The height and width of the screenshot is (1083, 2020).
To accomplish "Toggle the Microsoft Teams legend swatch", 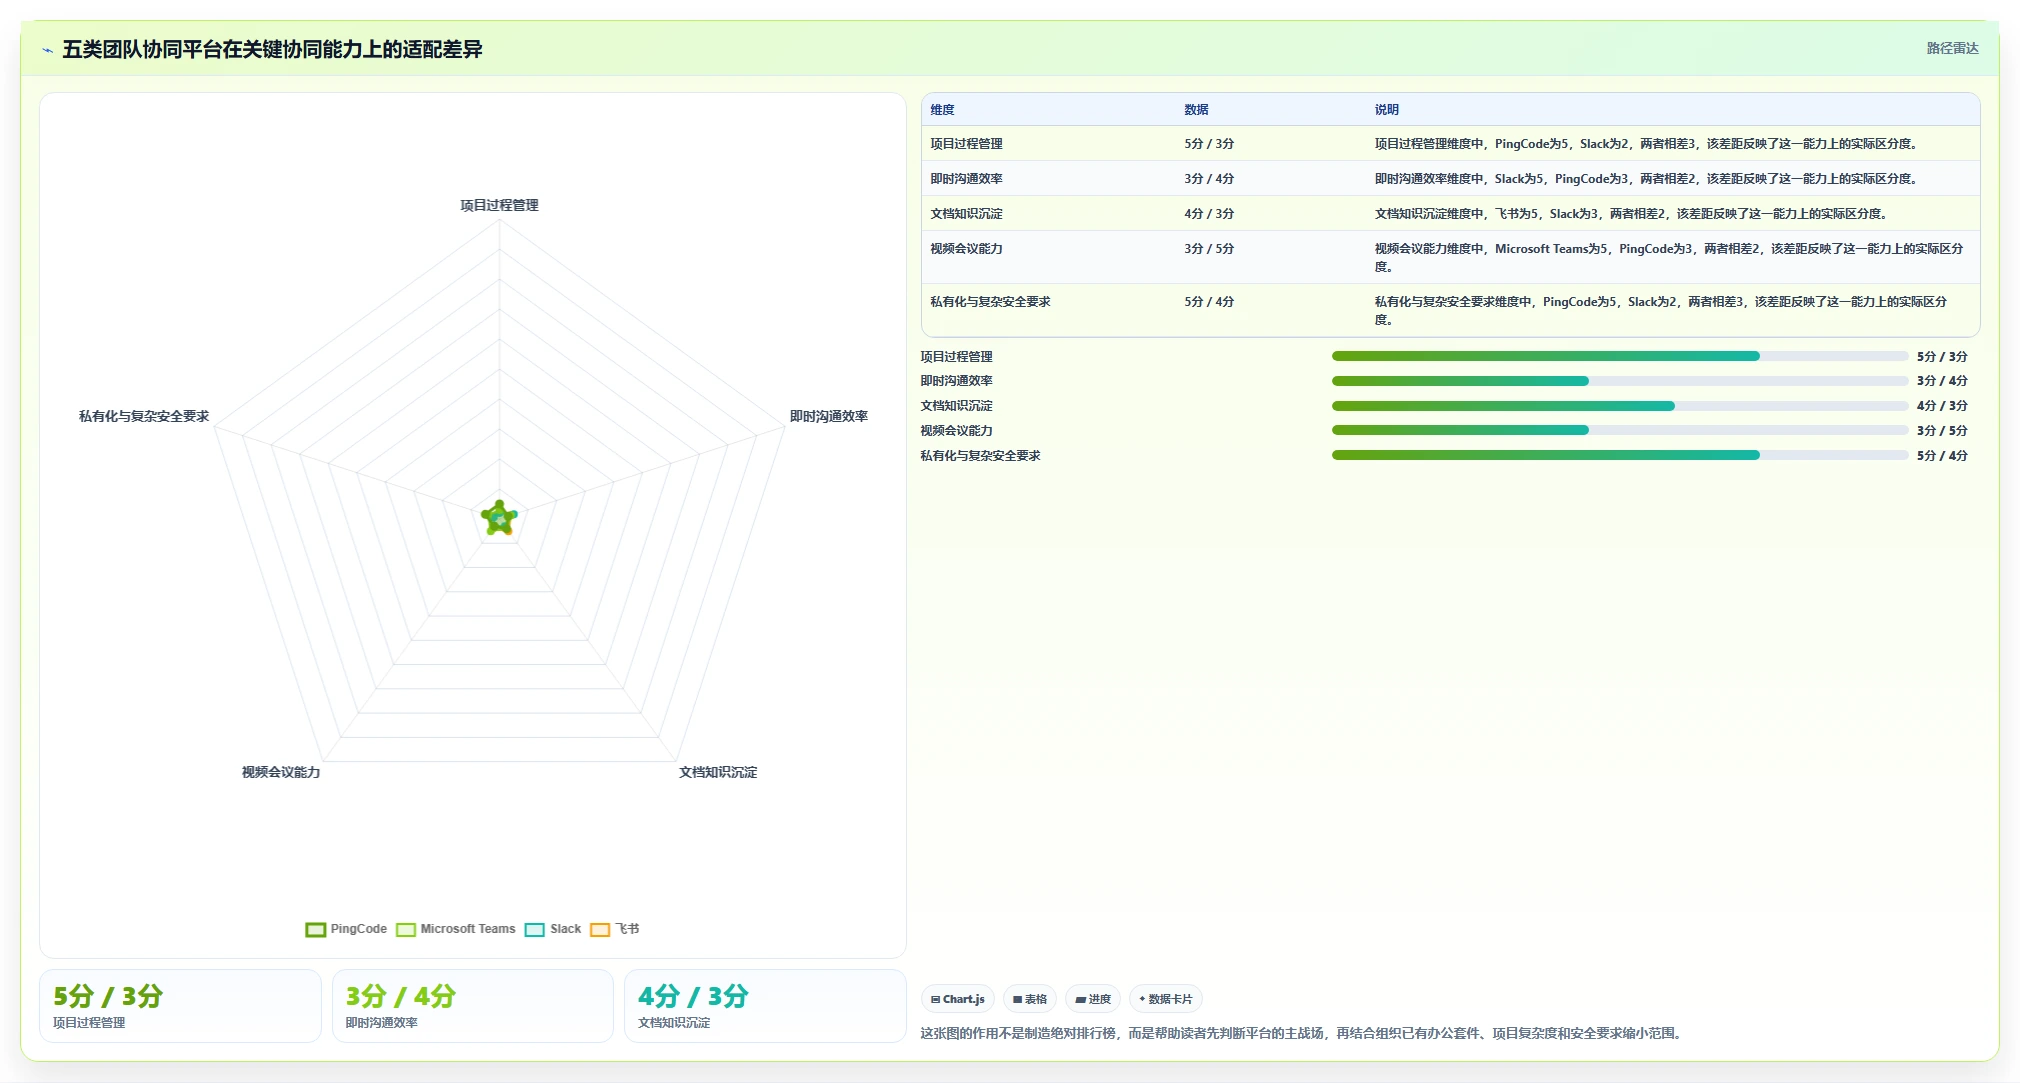I will pyautogui.click(x=406, y=929).
